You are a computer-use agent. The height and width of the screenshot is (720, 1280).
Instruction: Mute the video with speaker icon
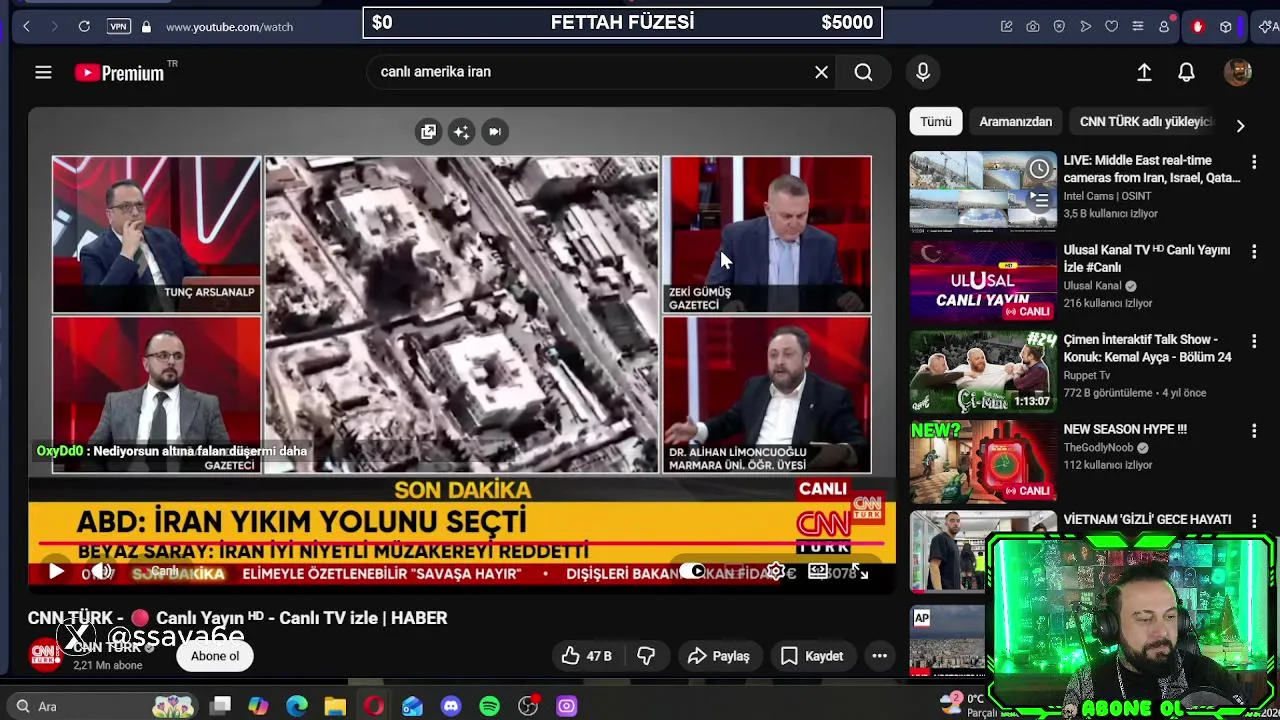[100, 572]
